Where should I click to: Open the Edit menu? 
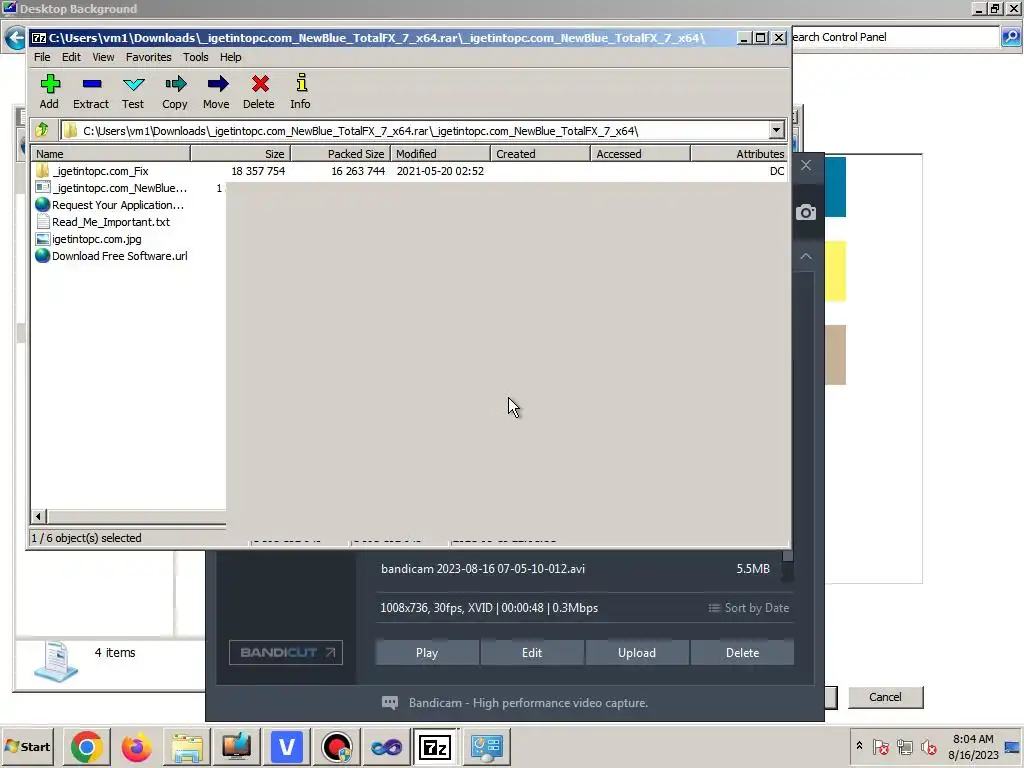[x=71, y=57]
